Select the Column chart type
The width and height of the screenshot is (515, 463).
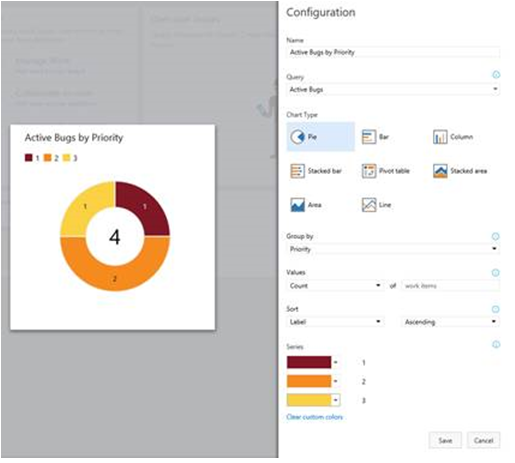(452, 137)
